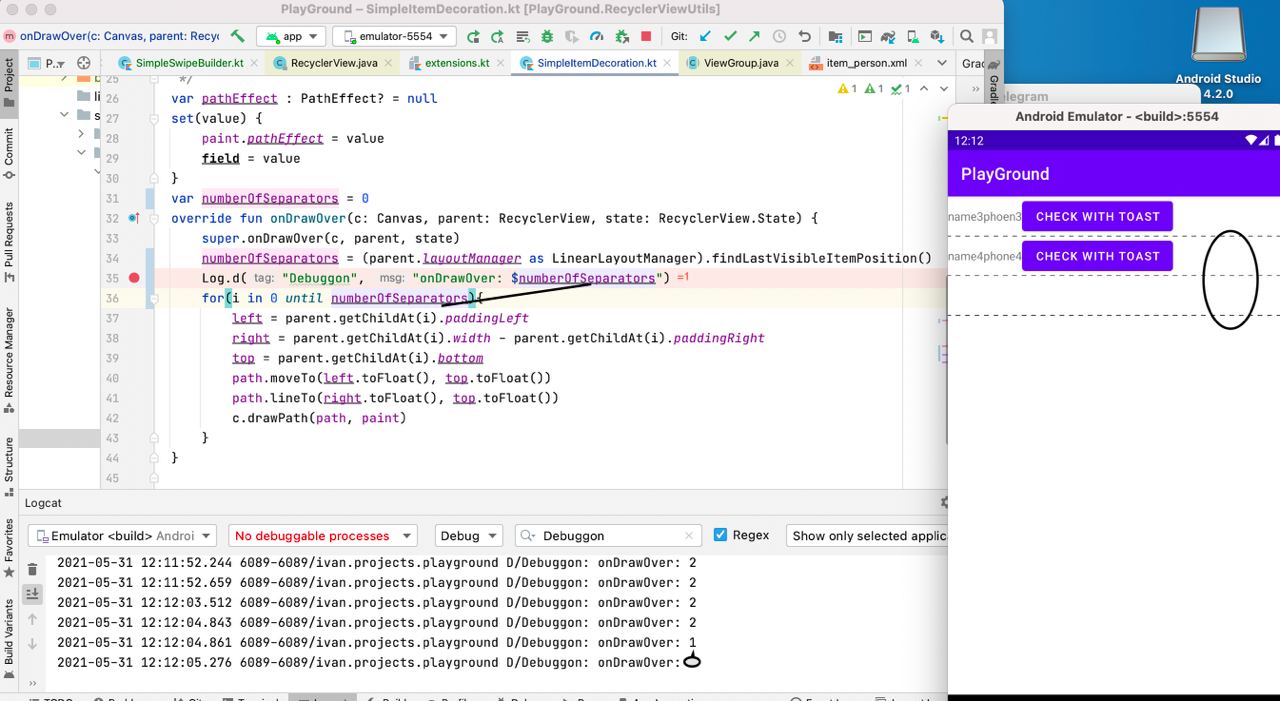Toggle scroll-to-end button in Logcat
The width and height of the screenshot is (1280, 701).
pos(32,594)
